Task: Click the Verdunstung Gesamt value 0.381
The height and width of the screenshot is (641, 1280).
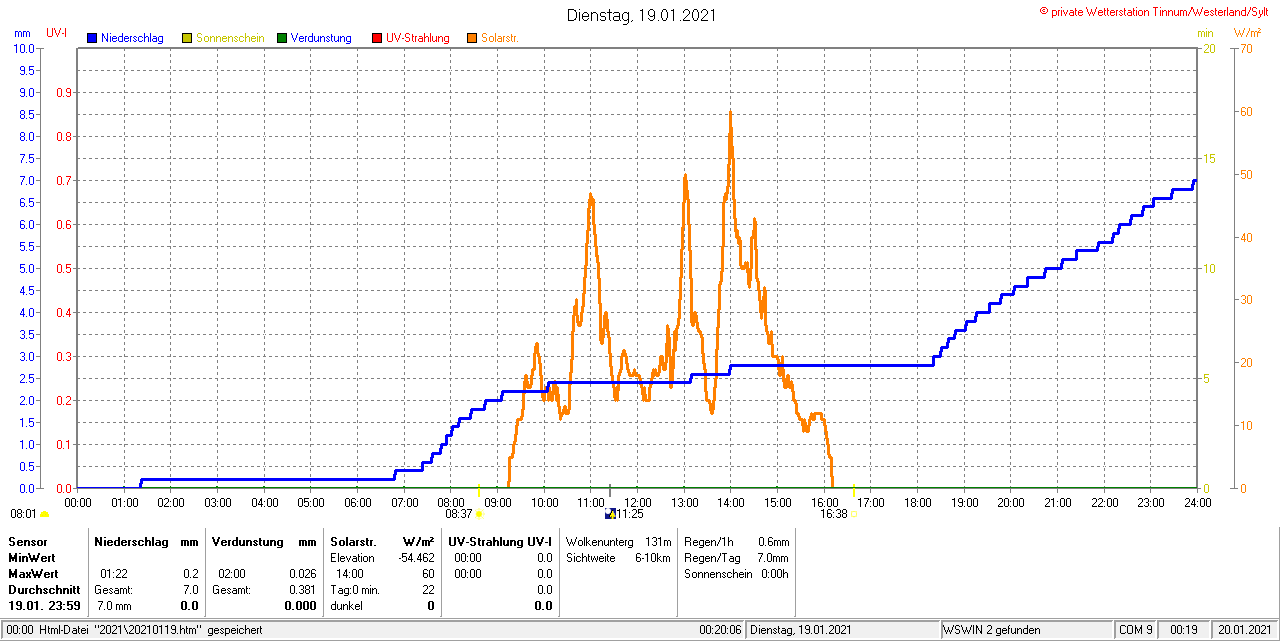Action: pyautogui.click(x=302, y=589)
